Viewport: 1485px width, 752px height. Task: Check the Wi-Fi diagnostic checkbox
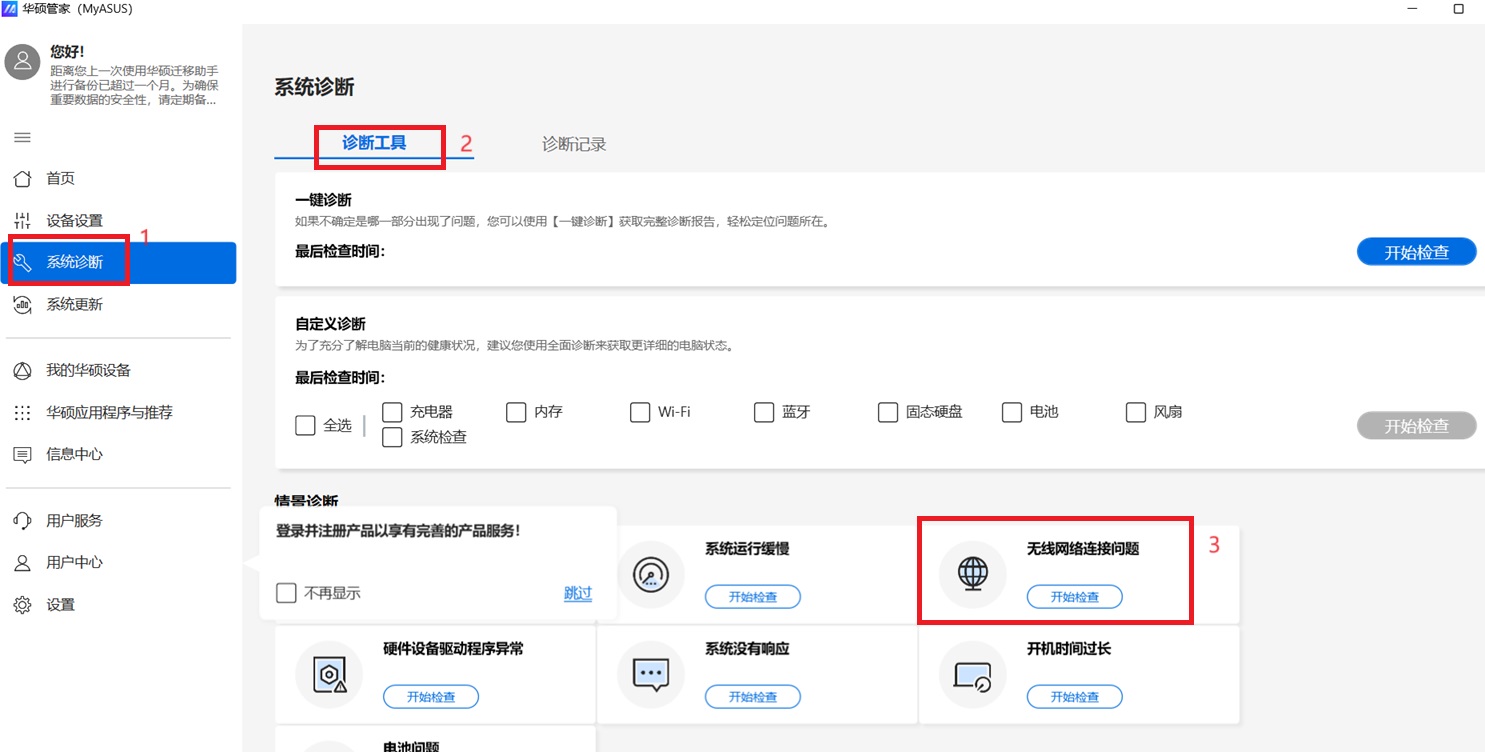click(639, 411)
